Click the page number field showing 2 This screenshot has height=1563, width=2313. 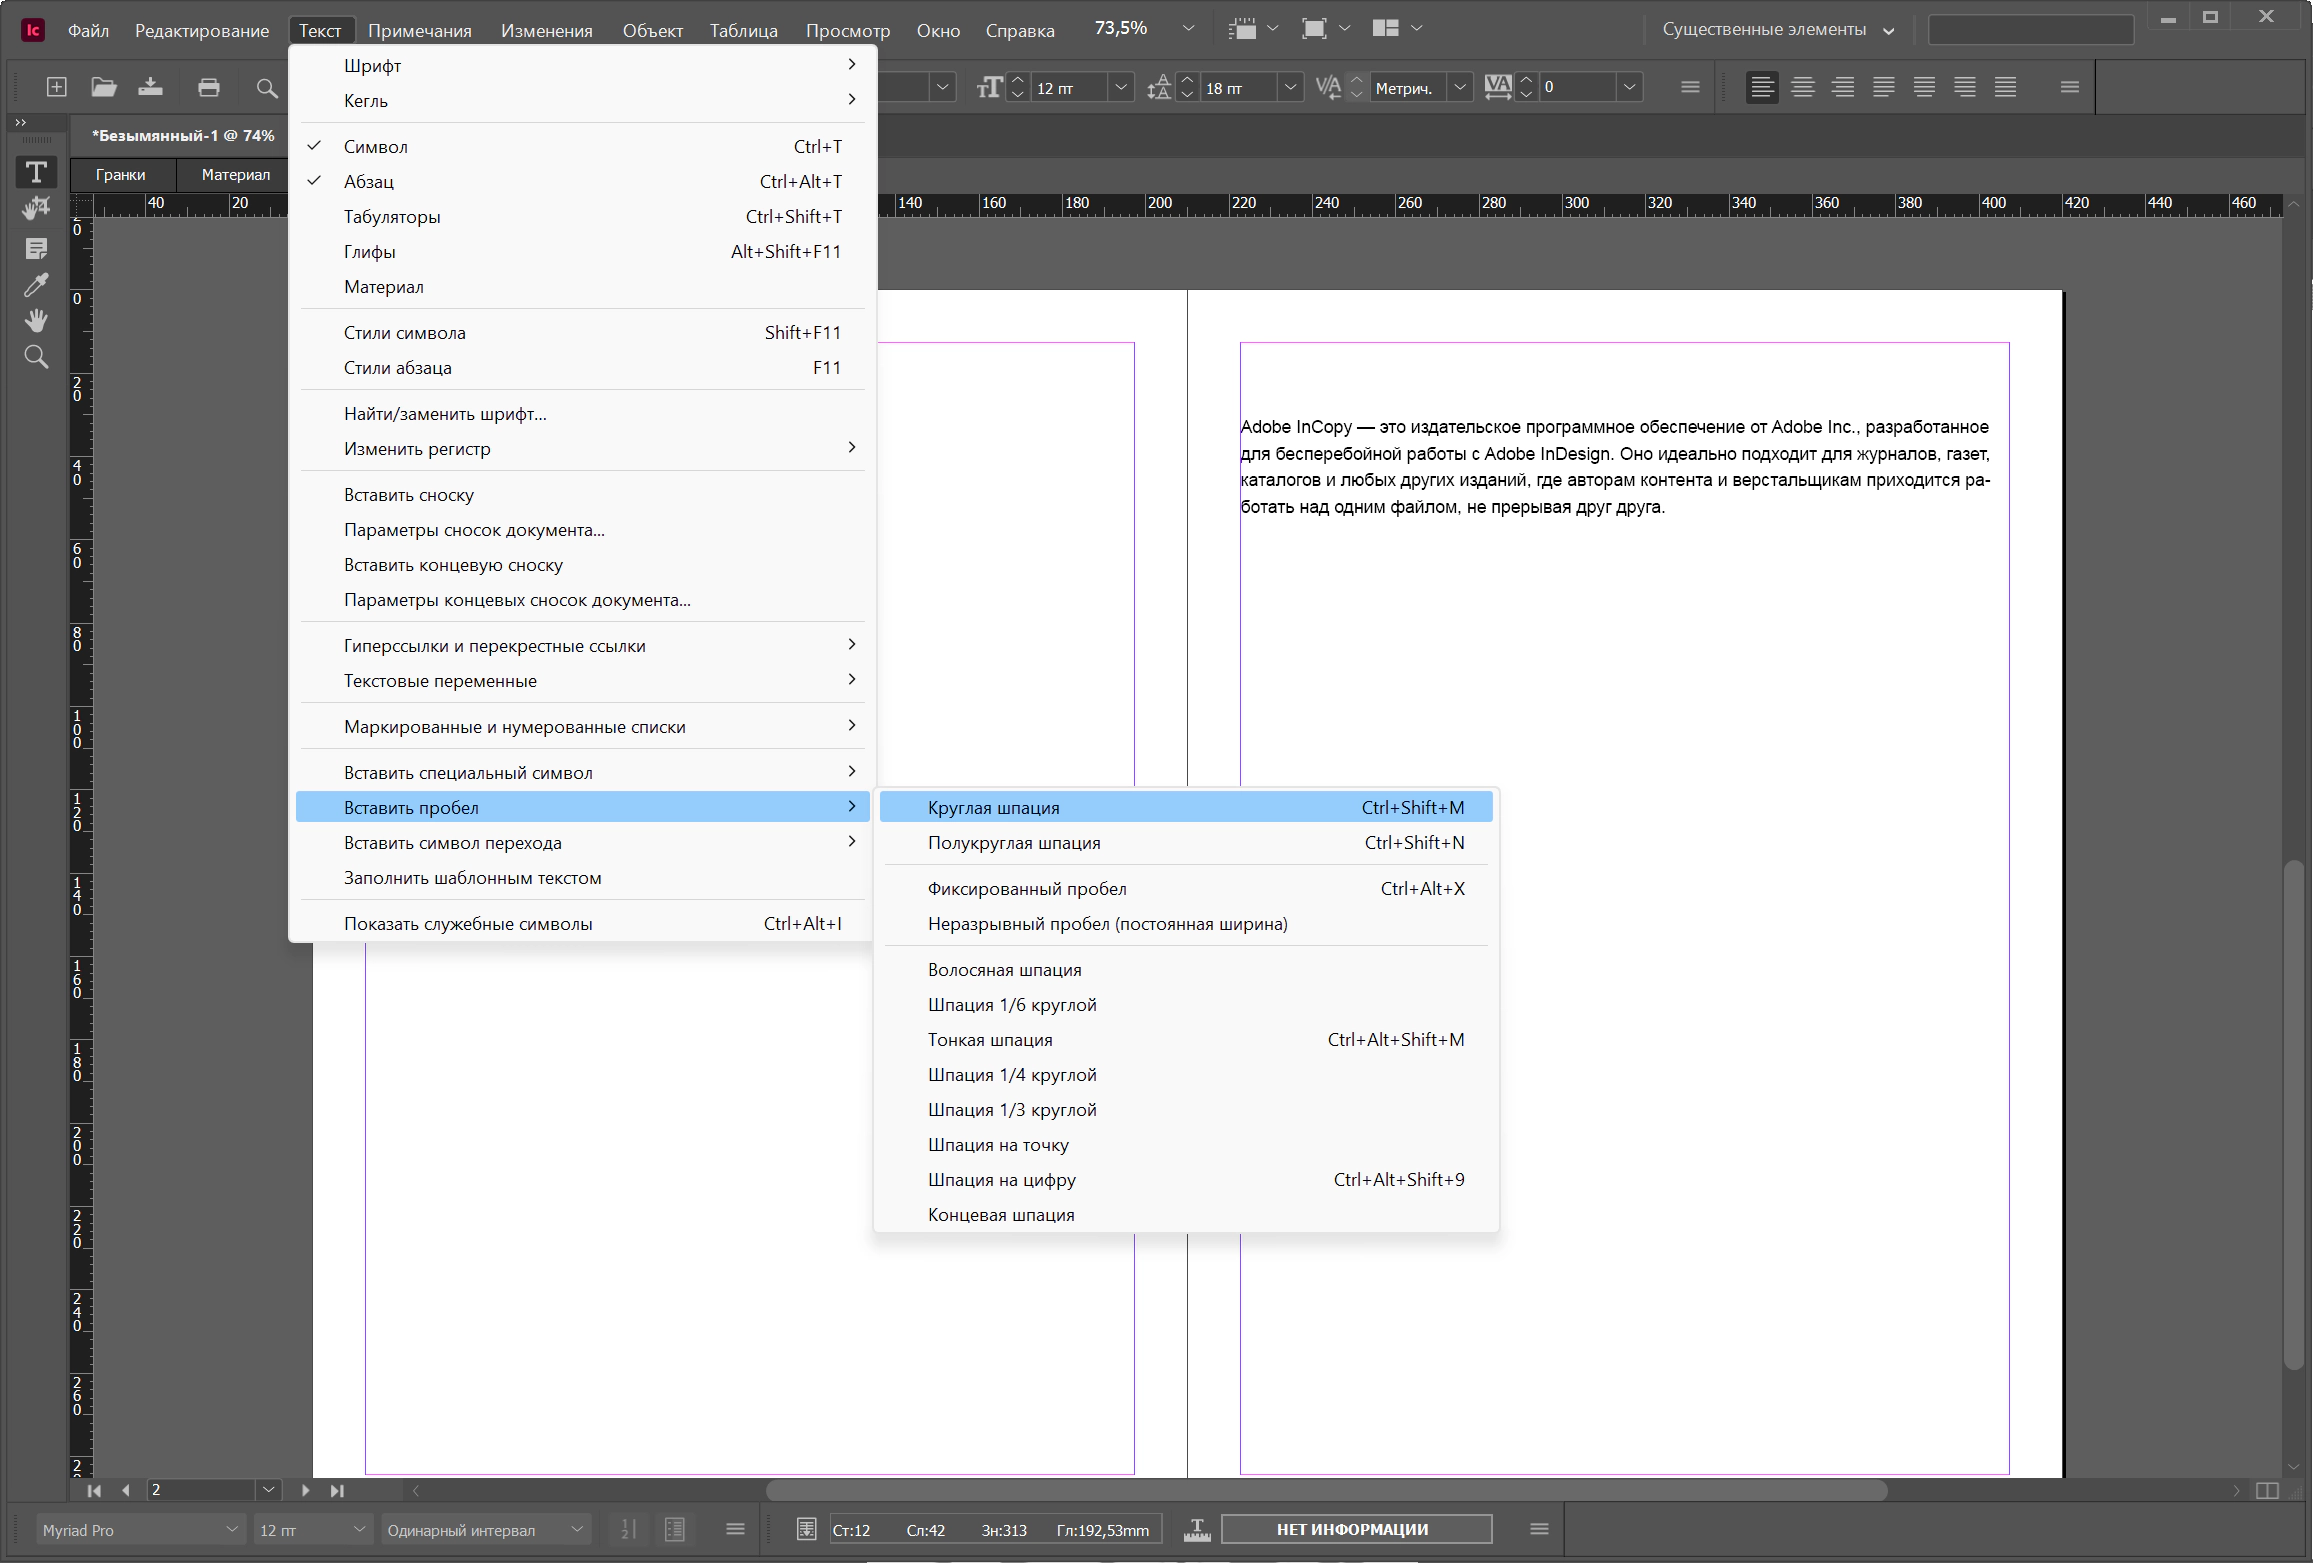pos(202,1490)
